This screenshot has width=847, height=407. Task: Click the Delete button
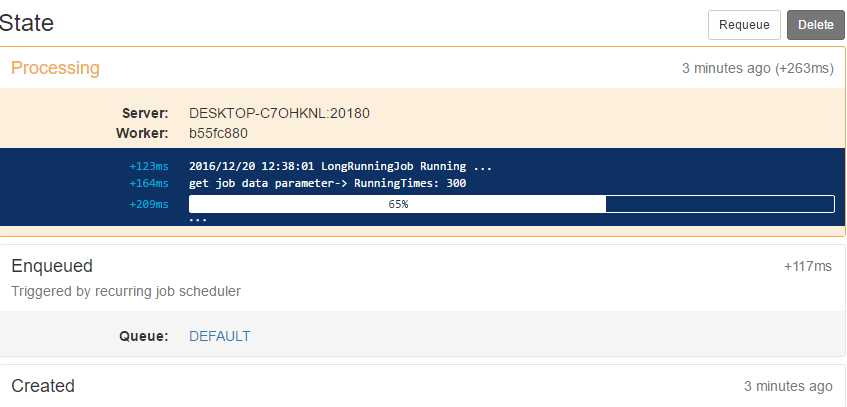tap(816, 25)
